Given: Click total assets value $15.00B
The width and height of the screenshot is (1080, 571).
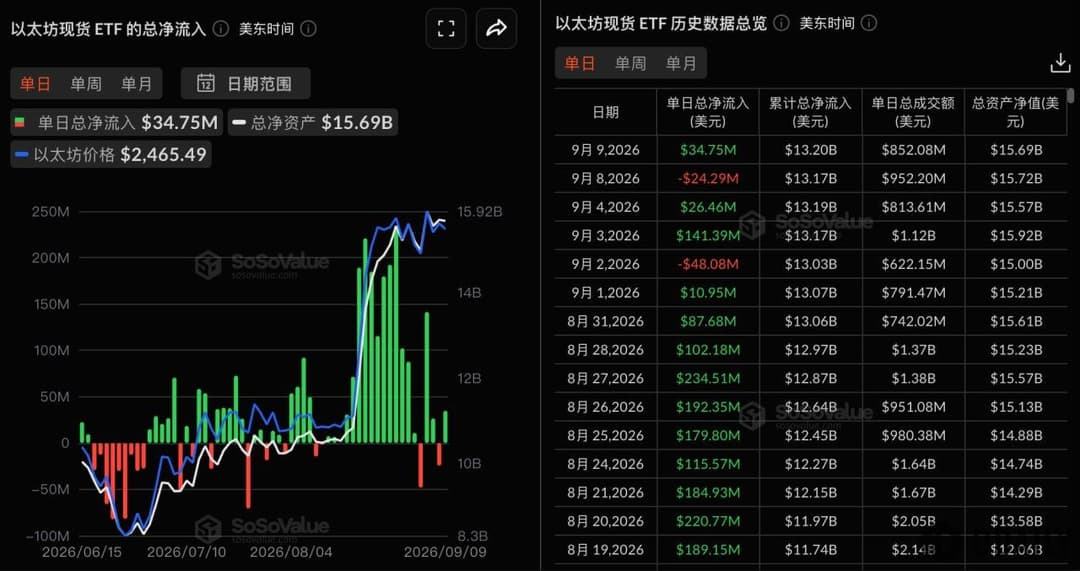Looking at the screenshot, I should coord(1016,264).
